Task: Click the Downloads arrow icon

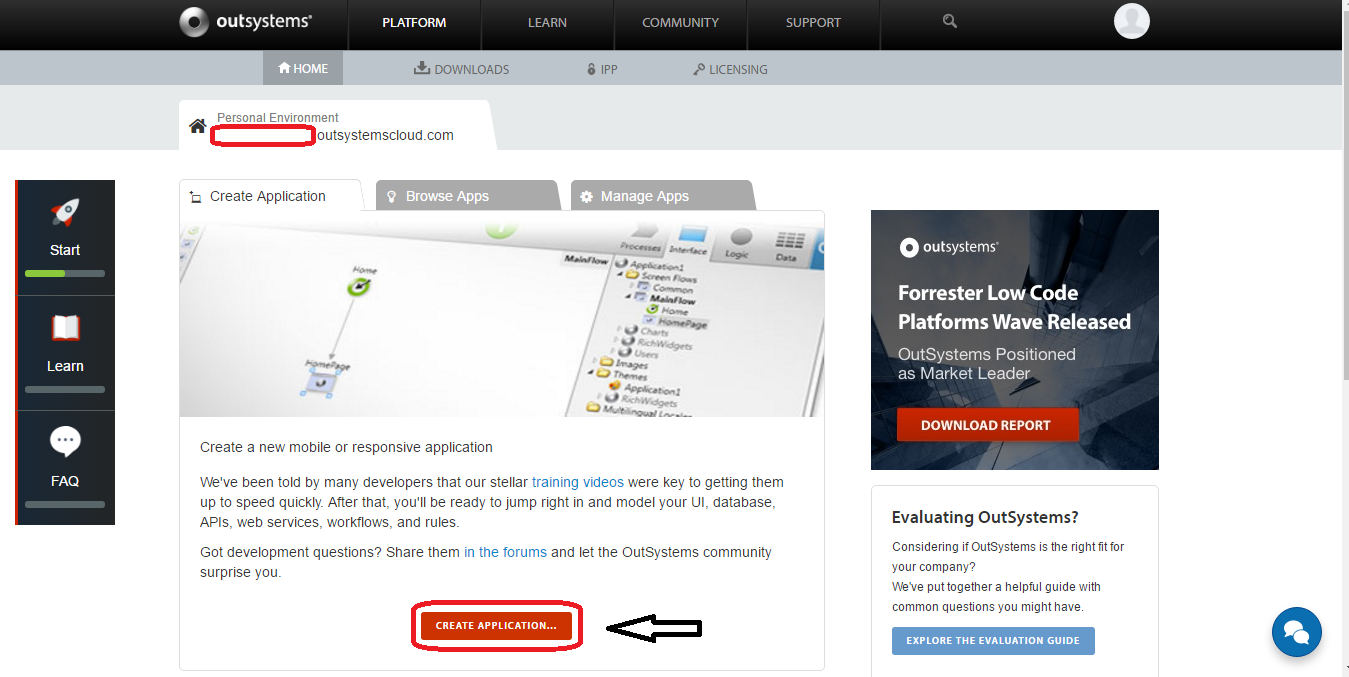Action: (x=422, y=68)
